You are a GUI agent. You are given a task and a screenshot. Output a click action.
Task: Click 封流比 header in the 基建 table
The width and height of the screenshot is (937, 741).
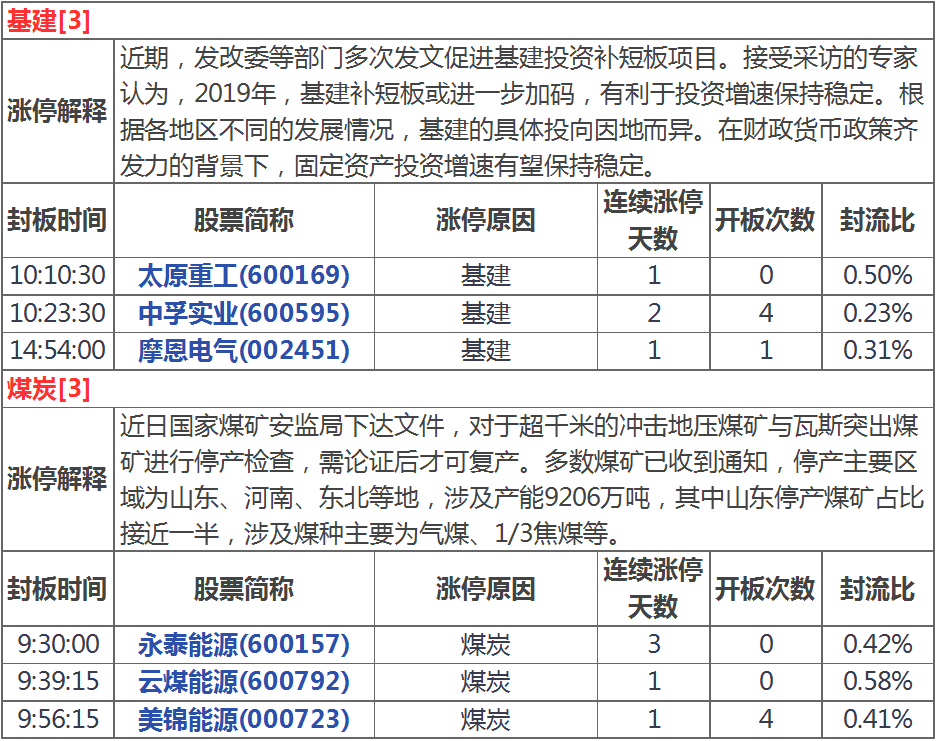coord(877,220)
